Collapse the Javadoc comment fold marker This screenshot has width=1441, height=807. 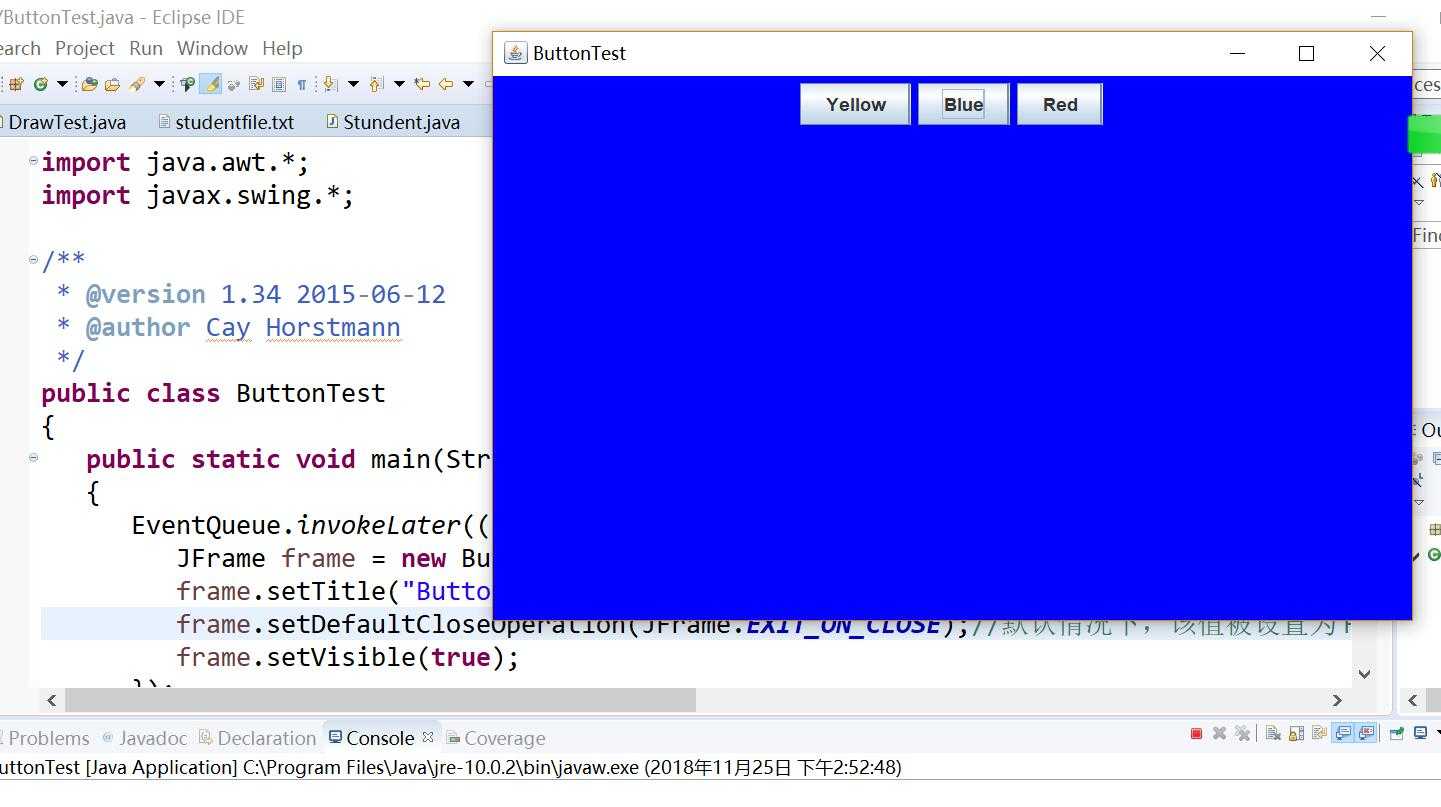34,260
